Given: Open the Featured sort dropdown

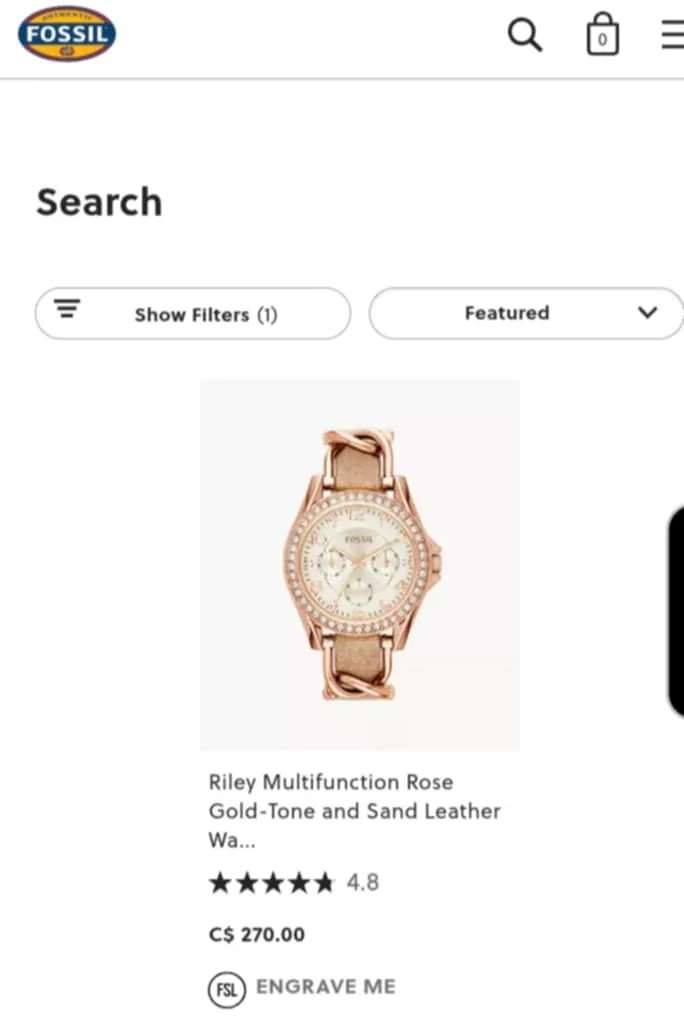Looking at the screenshot, I should click(x=507, y=313).
